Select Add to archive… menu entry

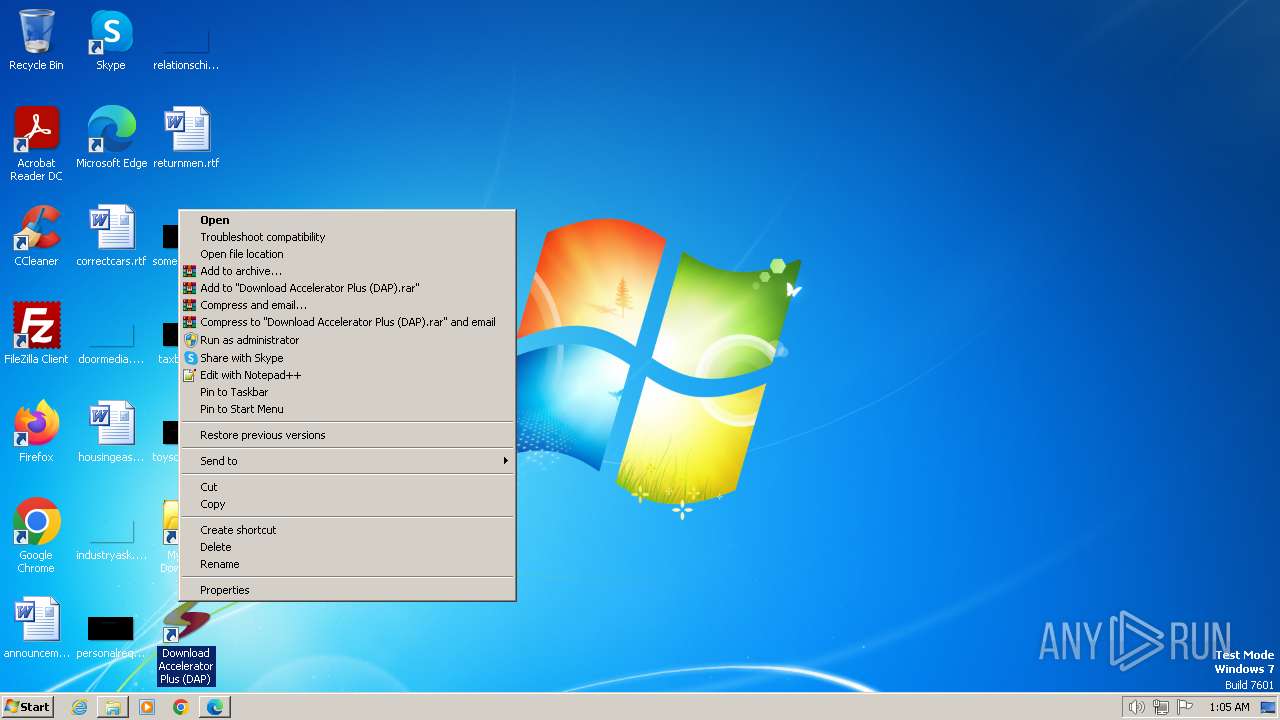coord(347,271)
